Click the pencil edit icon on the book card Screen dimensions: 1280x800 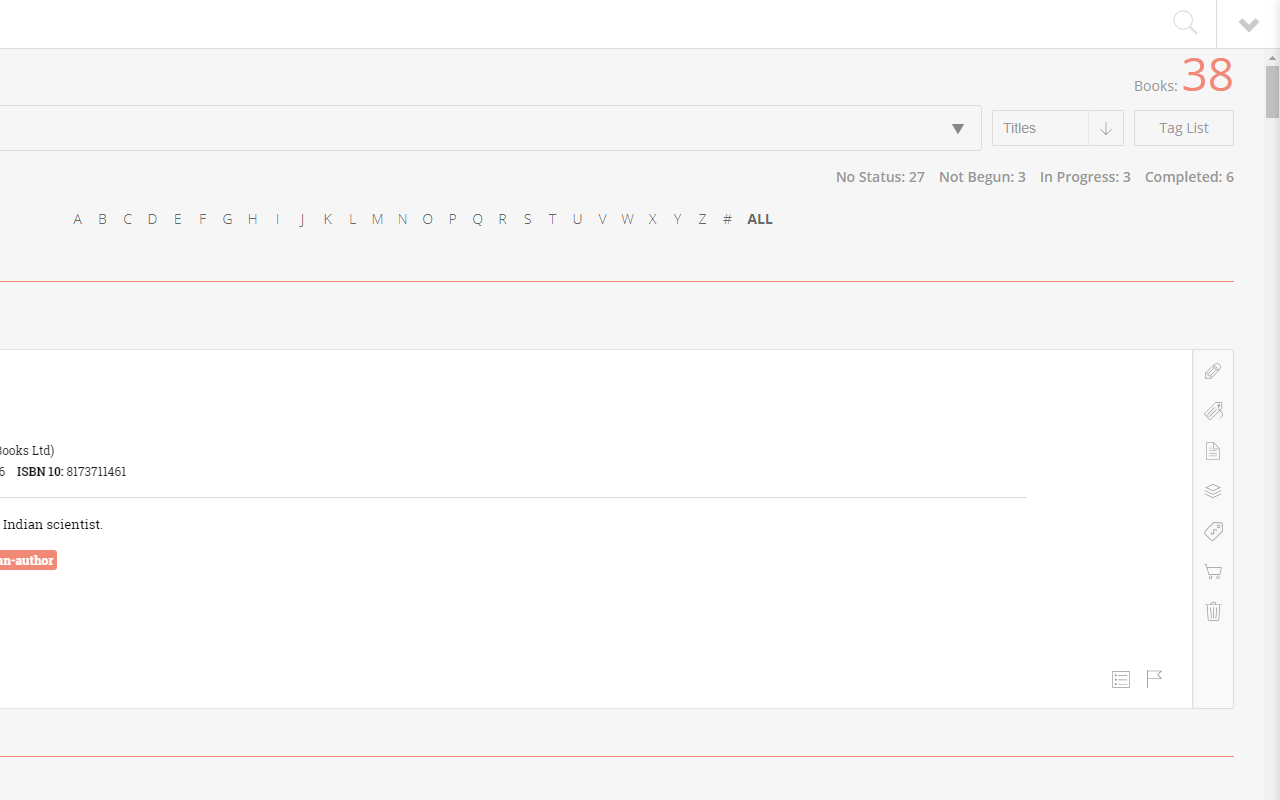tap(1213, 371)
